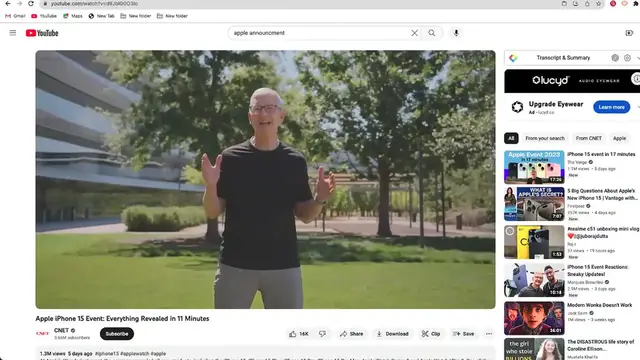Open realme c51 unboxing thumbnail
This screenshot has height=360, width=640.
[x=534, y=242]
